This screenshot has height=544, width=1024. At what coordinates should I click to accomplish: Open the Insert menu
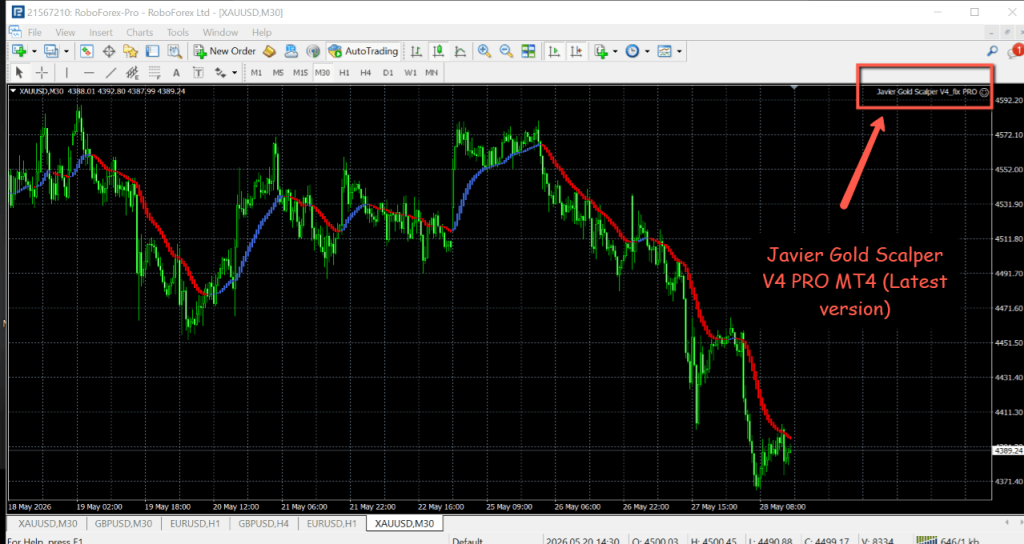click(x=101, y=32)
